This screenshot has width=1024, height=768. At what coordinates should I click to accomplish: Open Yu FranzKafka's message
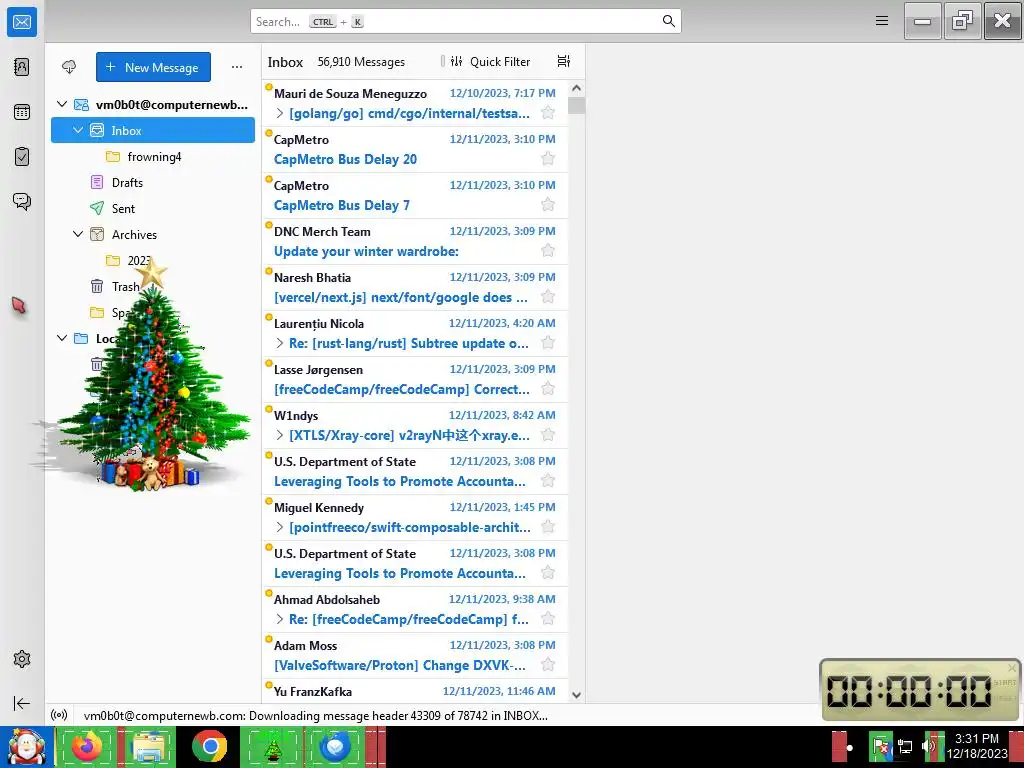pyautogui.click(x=415, y=691)
